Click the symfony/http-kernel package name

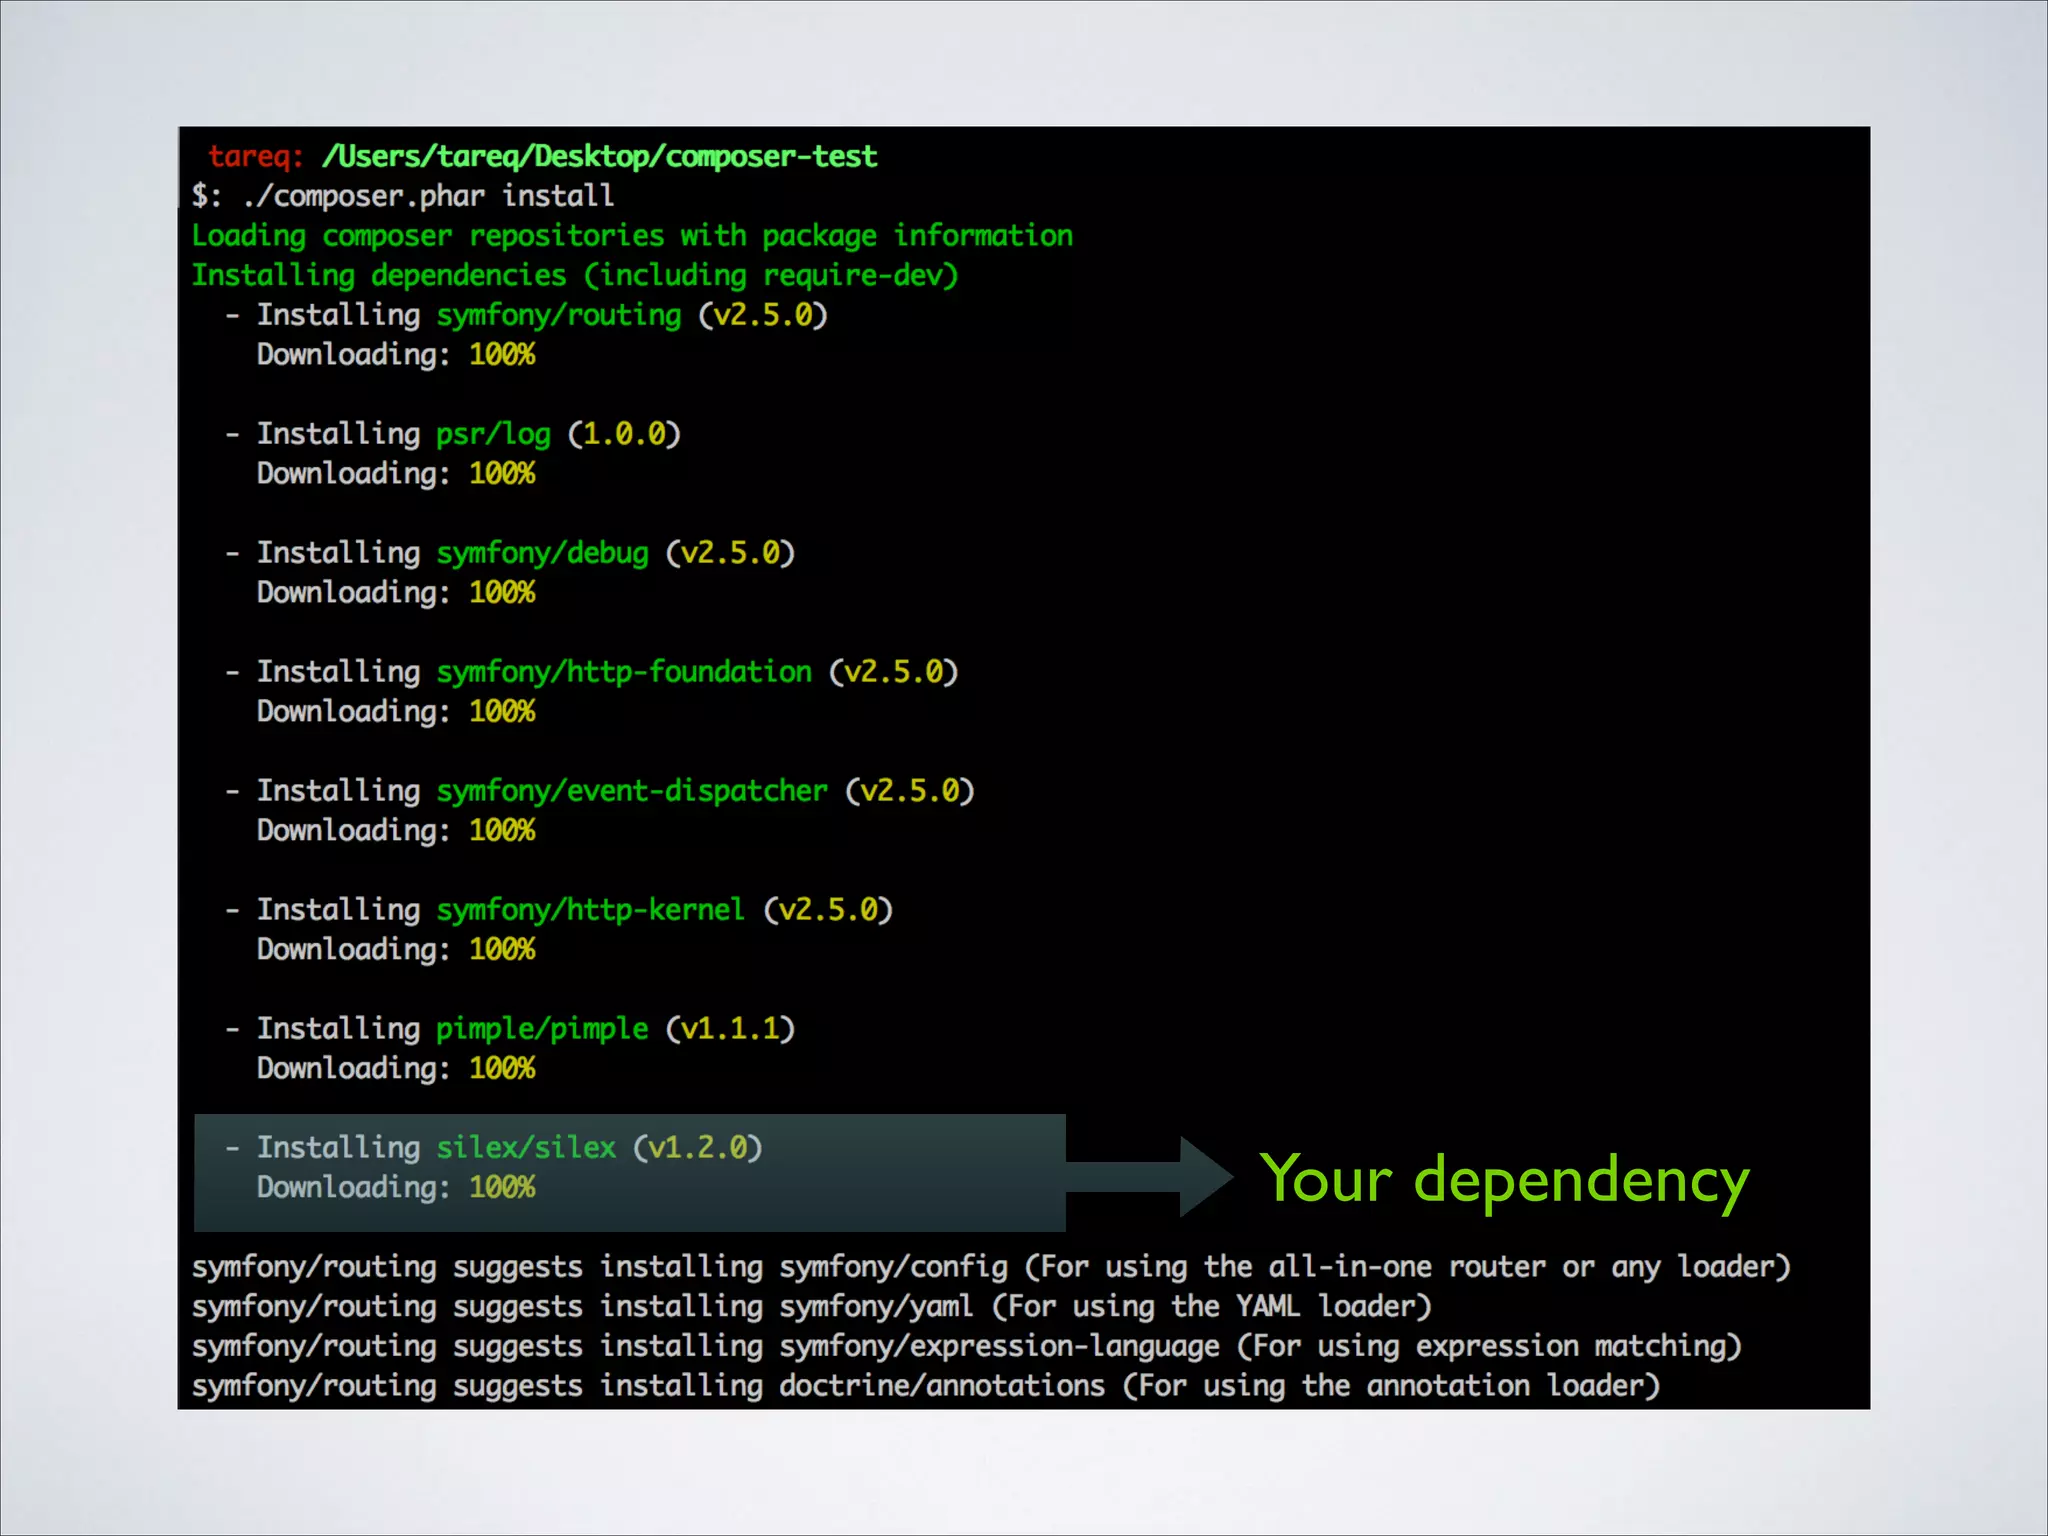coord(590,910)
